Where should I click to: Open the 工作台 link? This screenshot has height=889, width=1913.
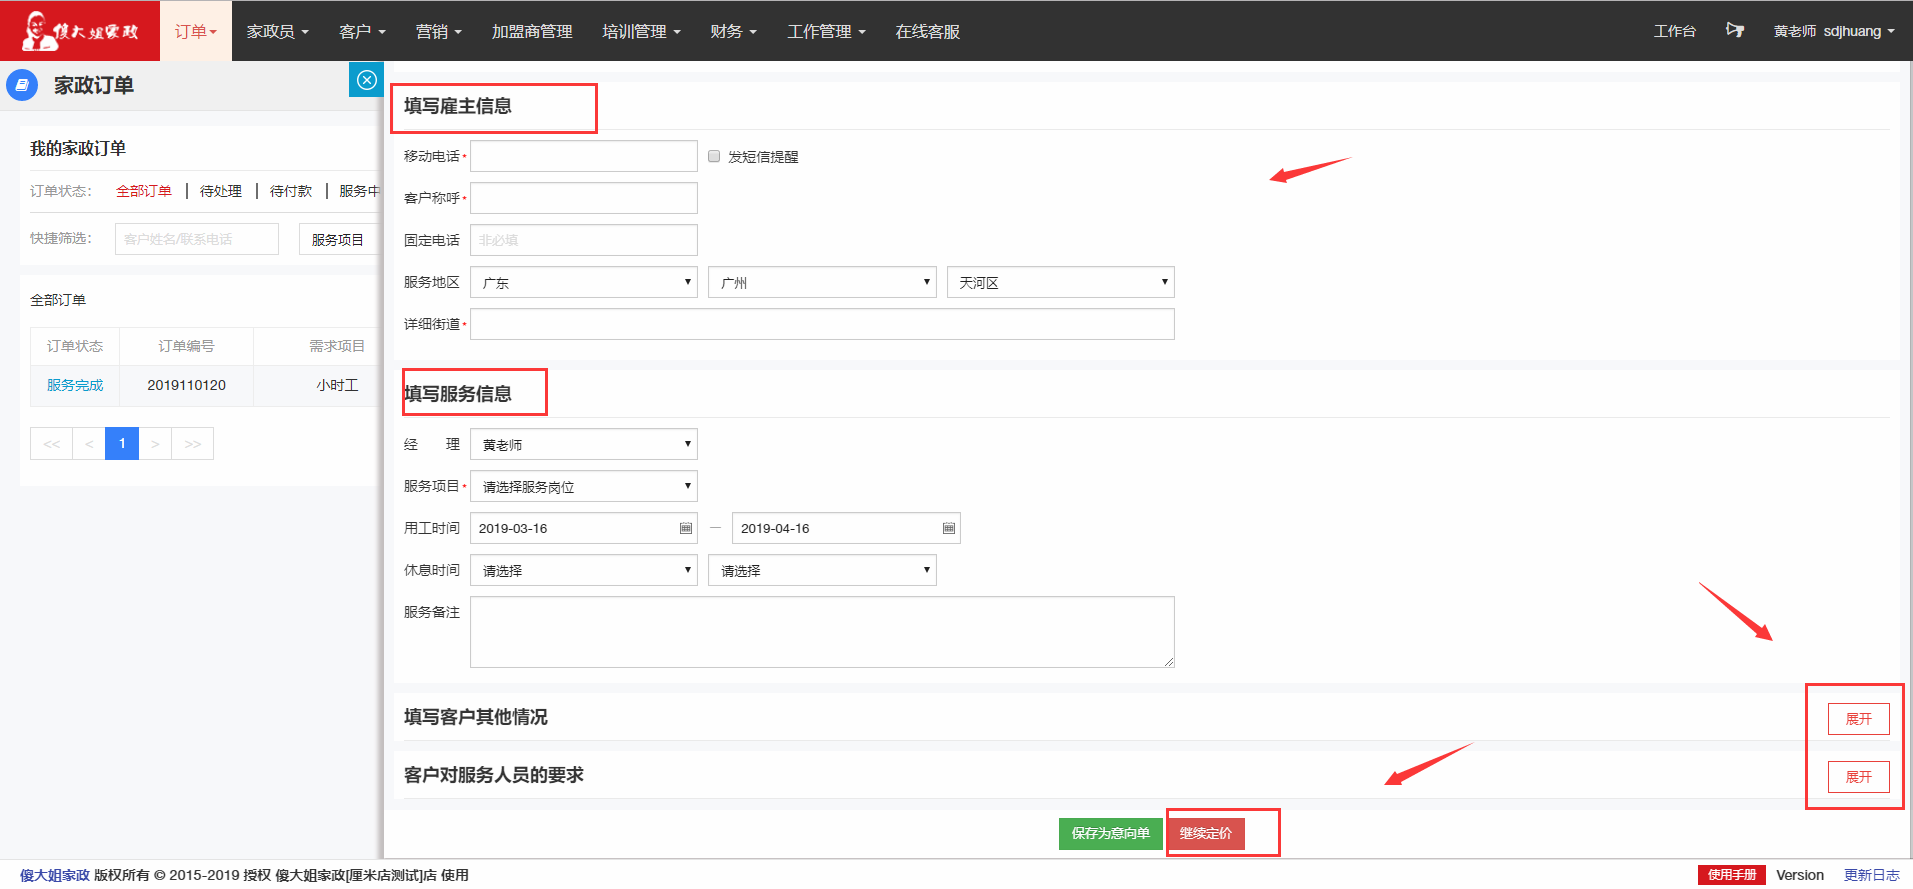click(1675, 31)
